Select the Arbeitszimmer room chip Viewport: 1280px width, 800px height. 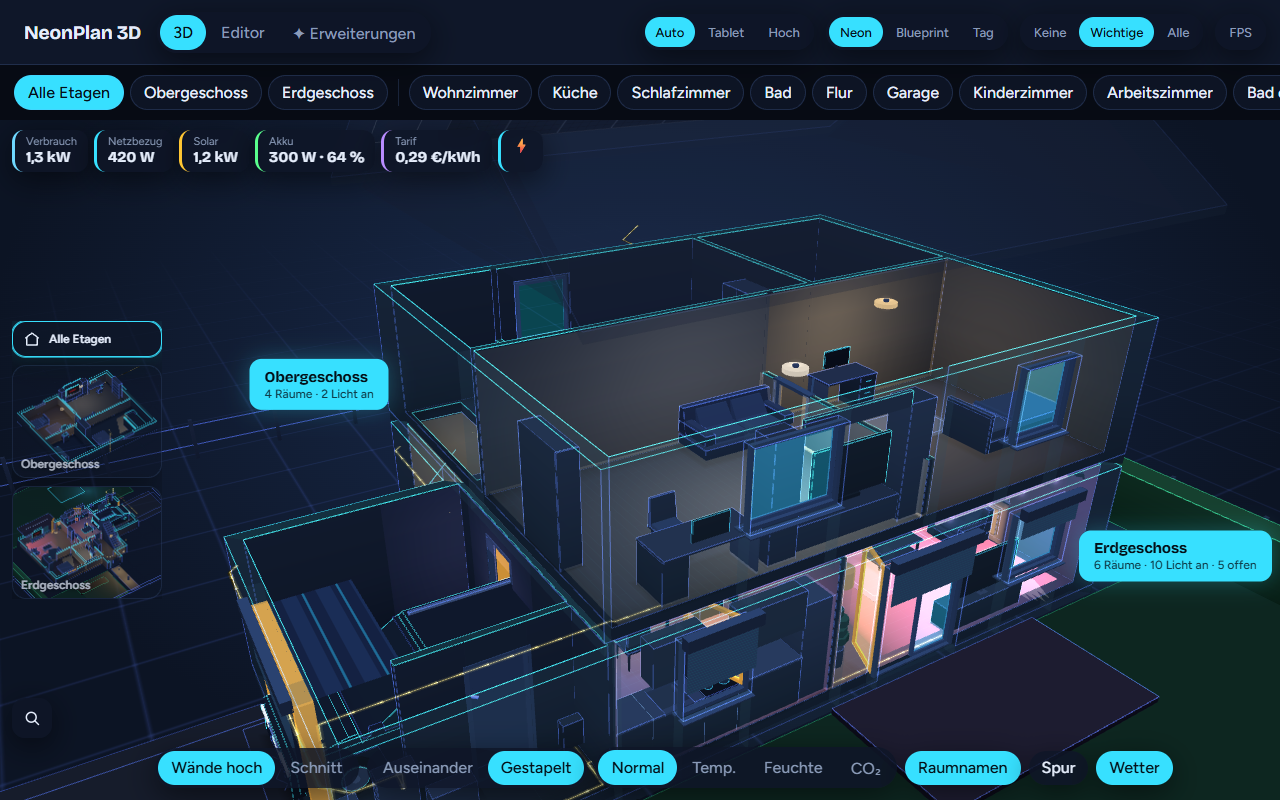[x=1160, y=93]
